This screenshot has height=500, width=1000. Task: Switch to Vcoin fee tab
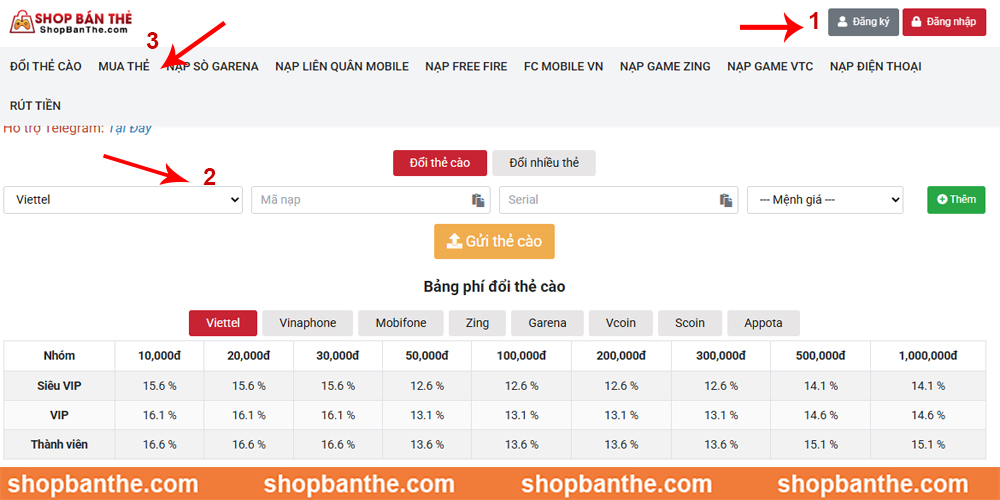(621, 323)
